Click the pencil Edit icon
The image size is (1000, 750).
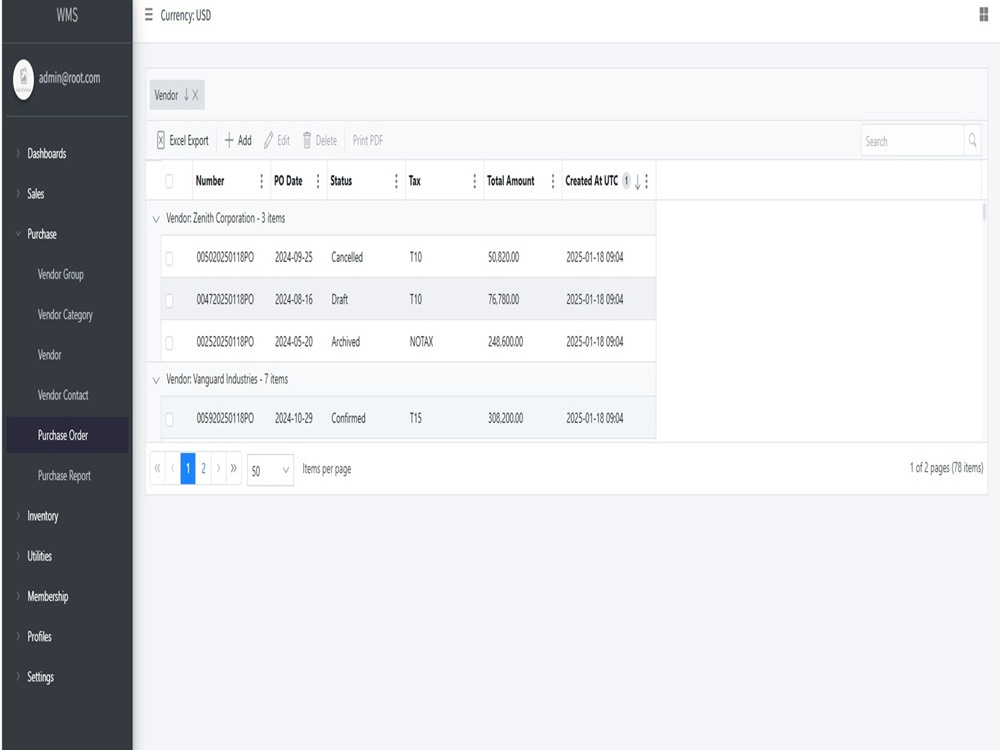(x=268, y=140)
